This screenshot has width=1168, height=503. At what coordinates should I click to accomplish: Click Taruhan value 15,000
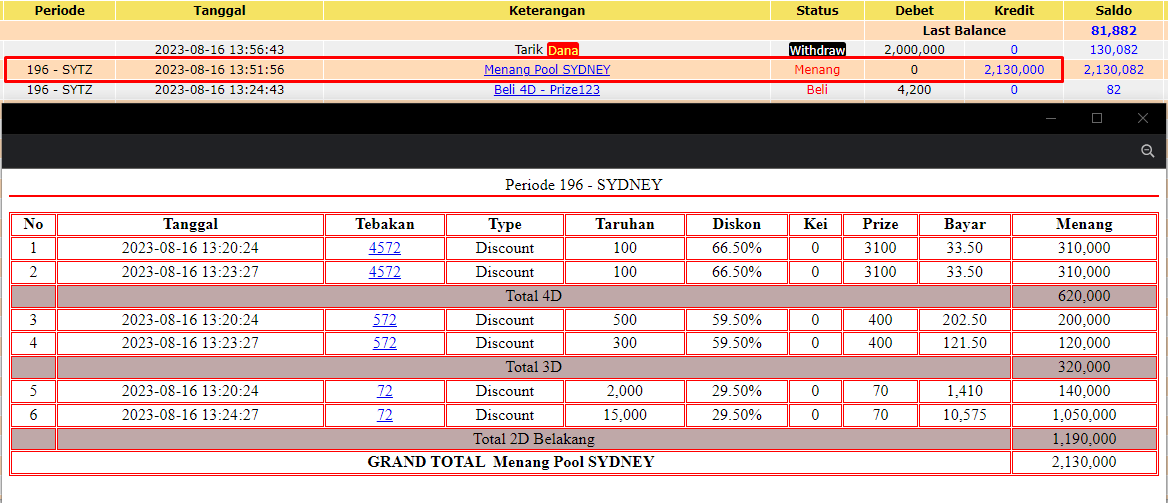624,415
